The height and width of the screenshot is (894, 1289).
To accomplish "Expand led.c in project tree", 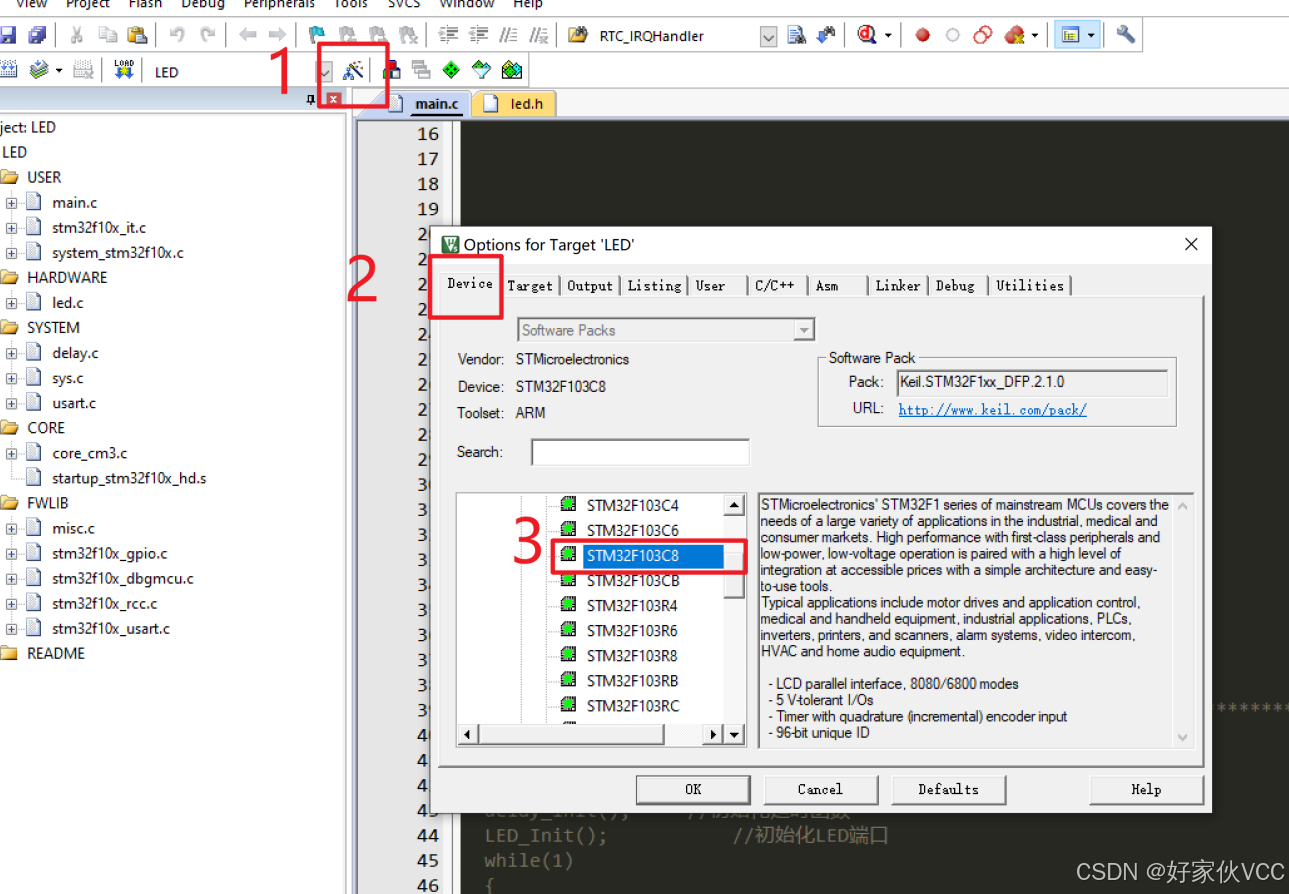I will click(11, 303).
